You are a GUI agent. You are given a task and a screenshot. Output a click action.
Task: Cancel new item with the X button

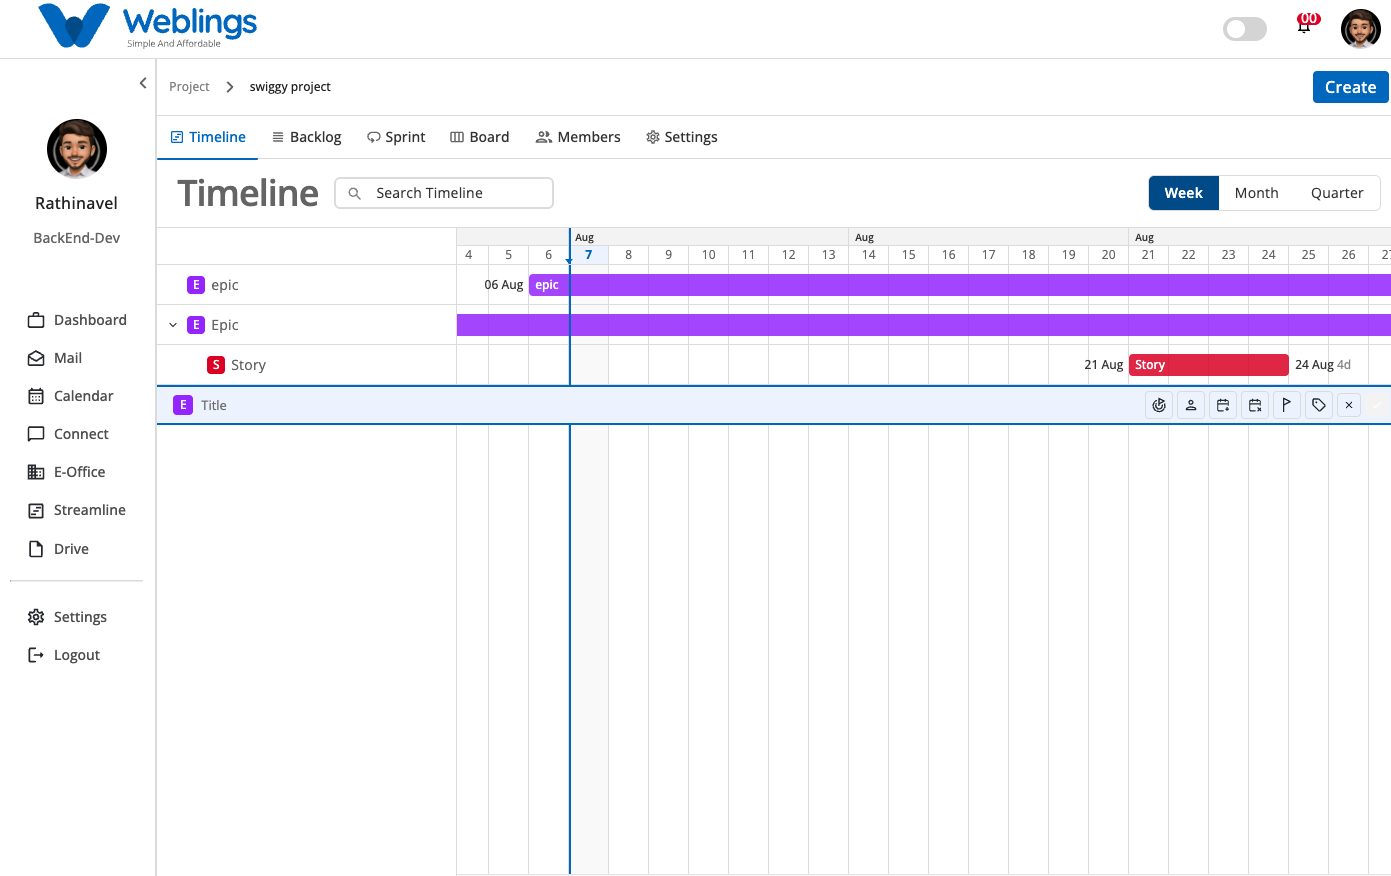coord(1349,405)
